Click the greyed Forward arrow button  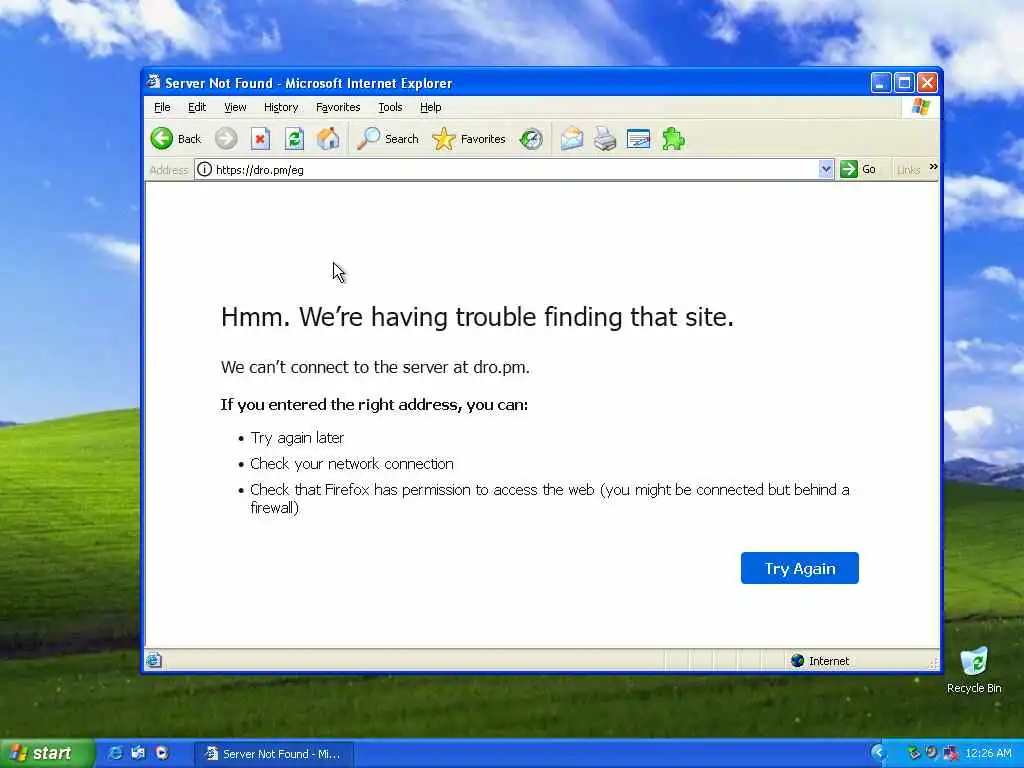(x=226, y=138)
